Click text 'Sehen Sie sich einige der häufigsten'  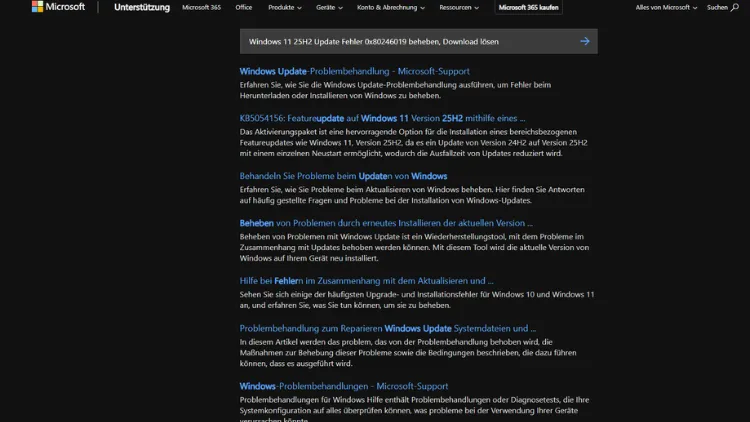[298, 294]
